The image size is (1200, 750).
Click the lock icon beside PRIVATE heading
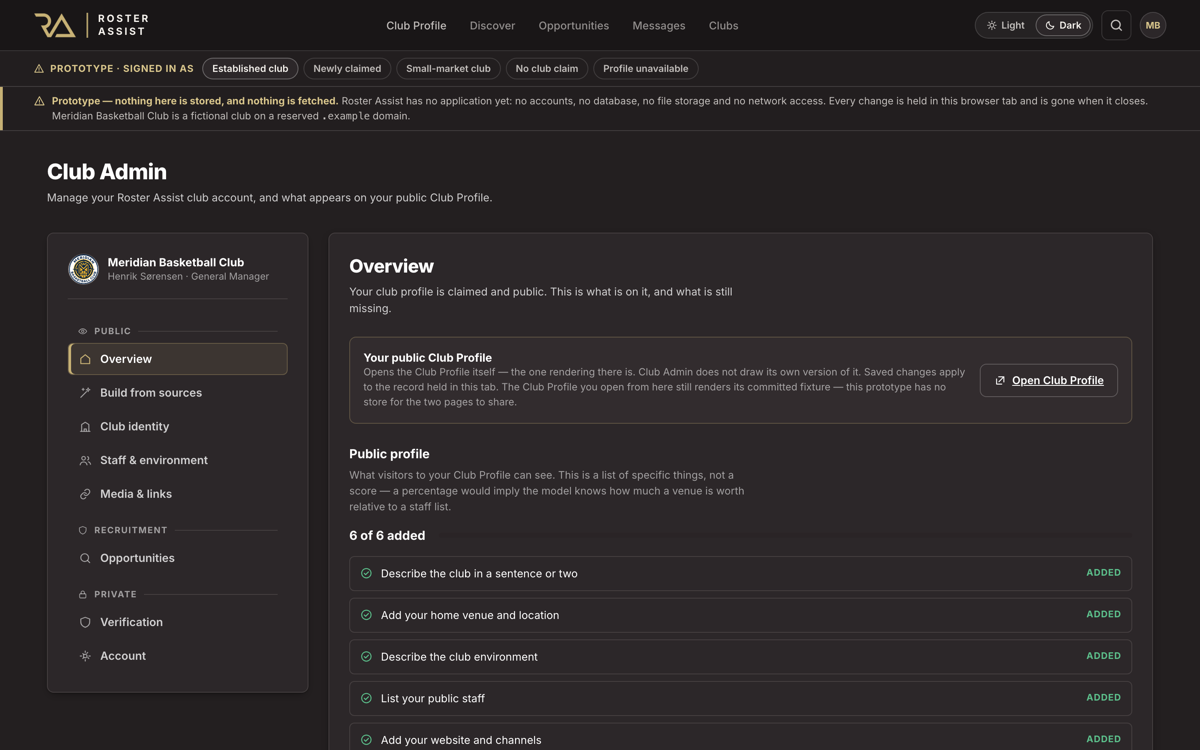(x=83, y=594)
